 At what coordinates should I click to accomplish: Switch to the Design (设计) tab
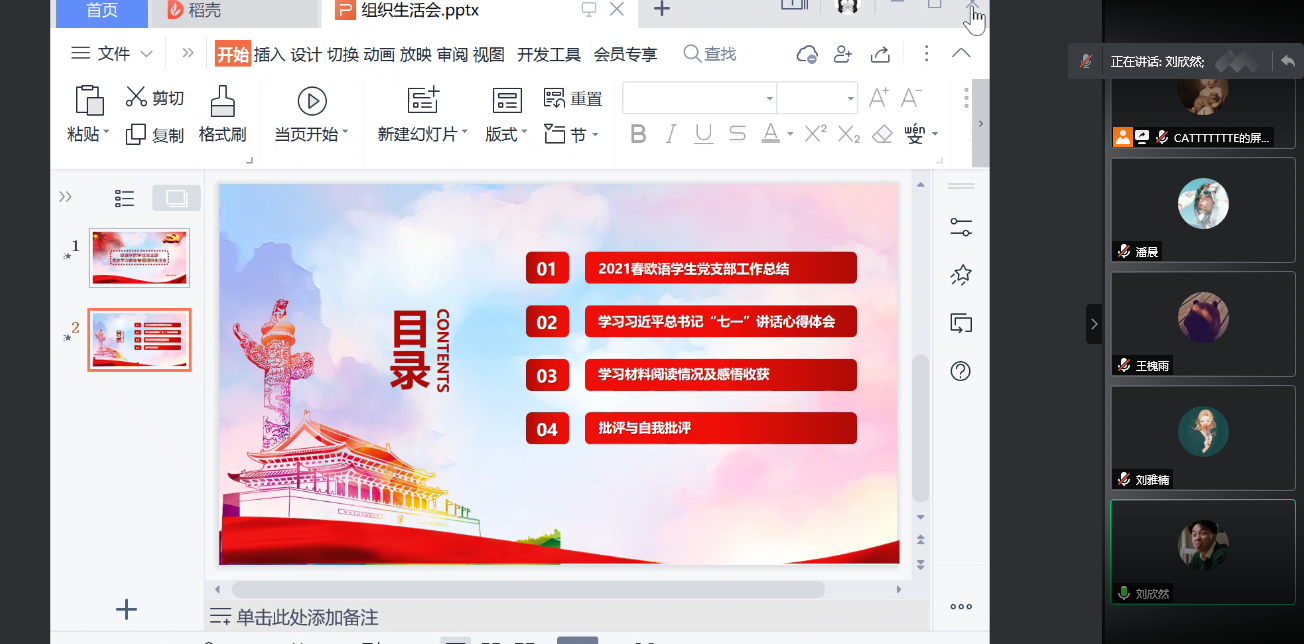click(x=305, y=54)
